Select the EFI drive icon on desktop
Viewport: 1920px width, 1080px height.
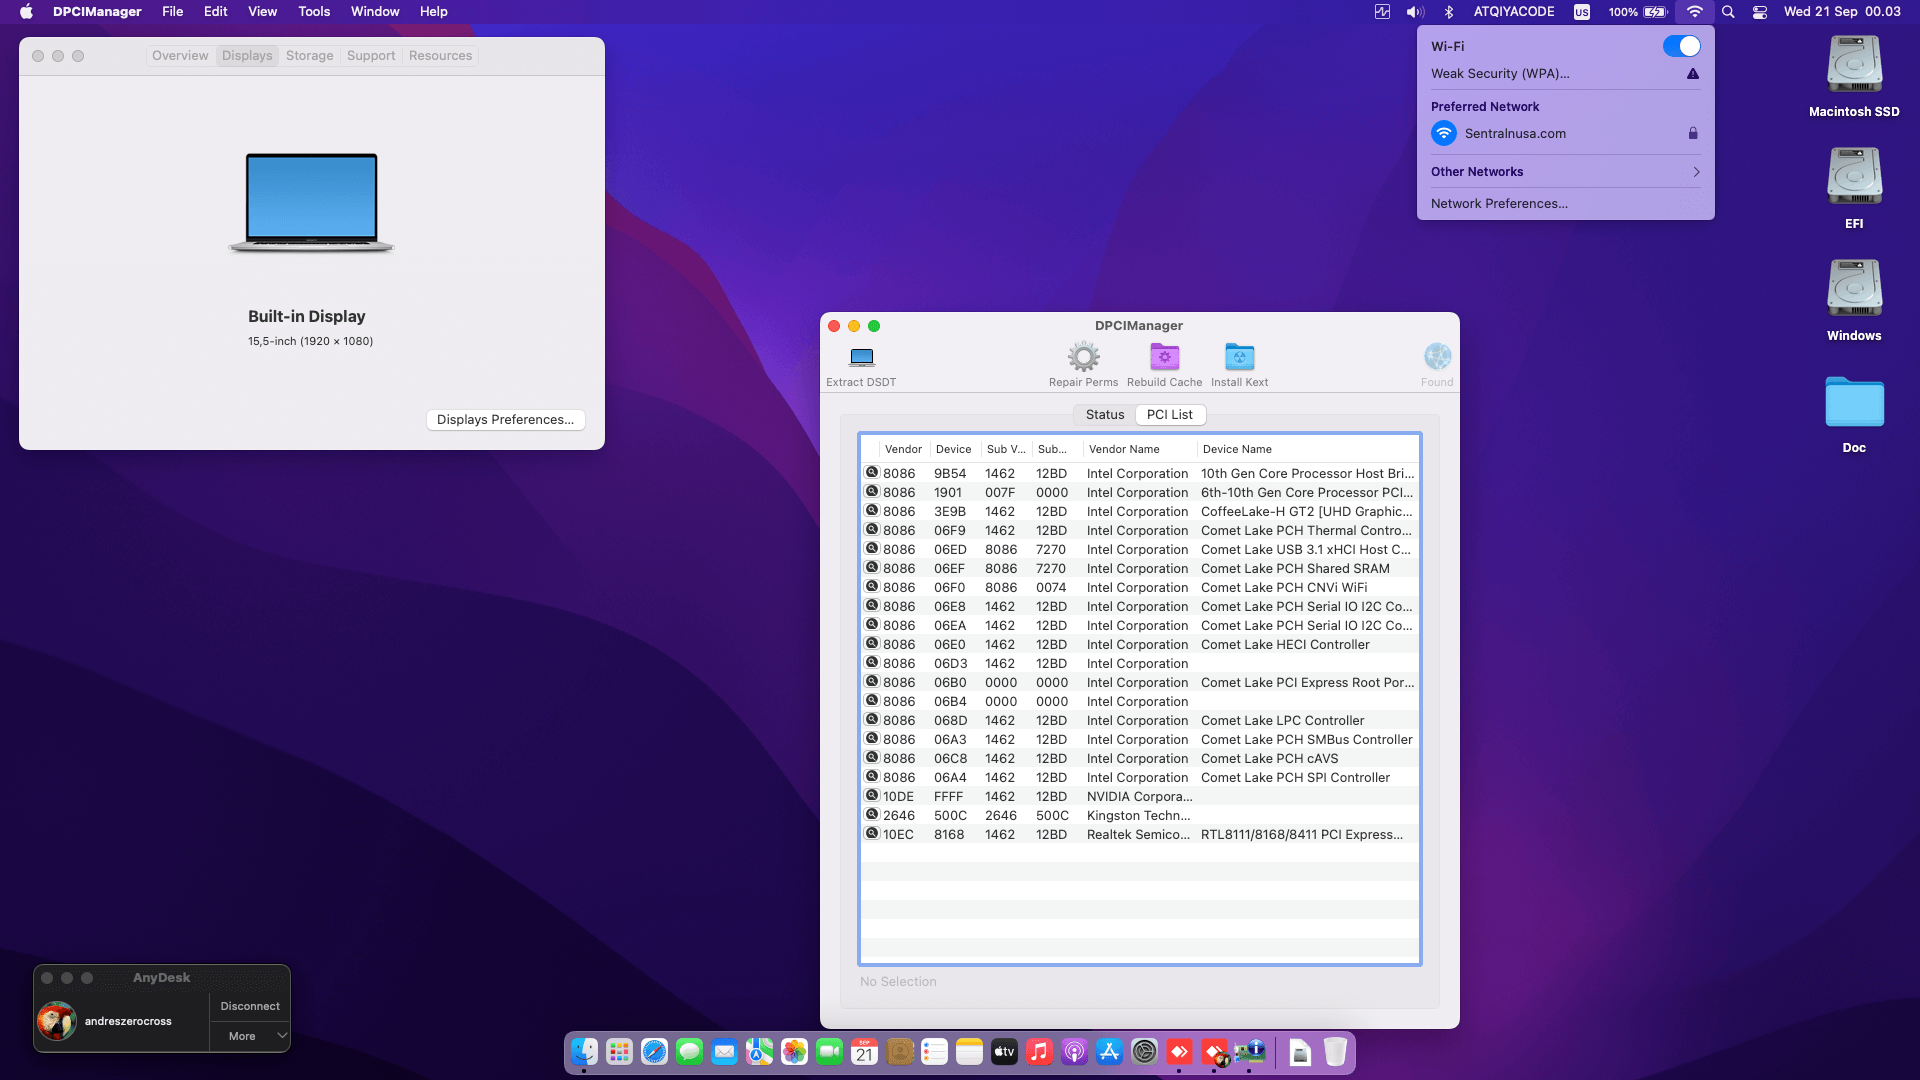(x=1854, y=178)
